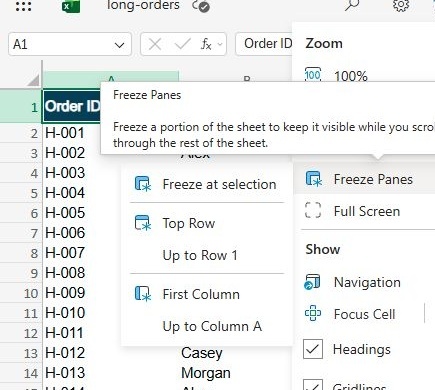Click the fx insert function icon
The width and height of the screenshot is (435, 390).
click(206, 44)
